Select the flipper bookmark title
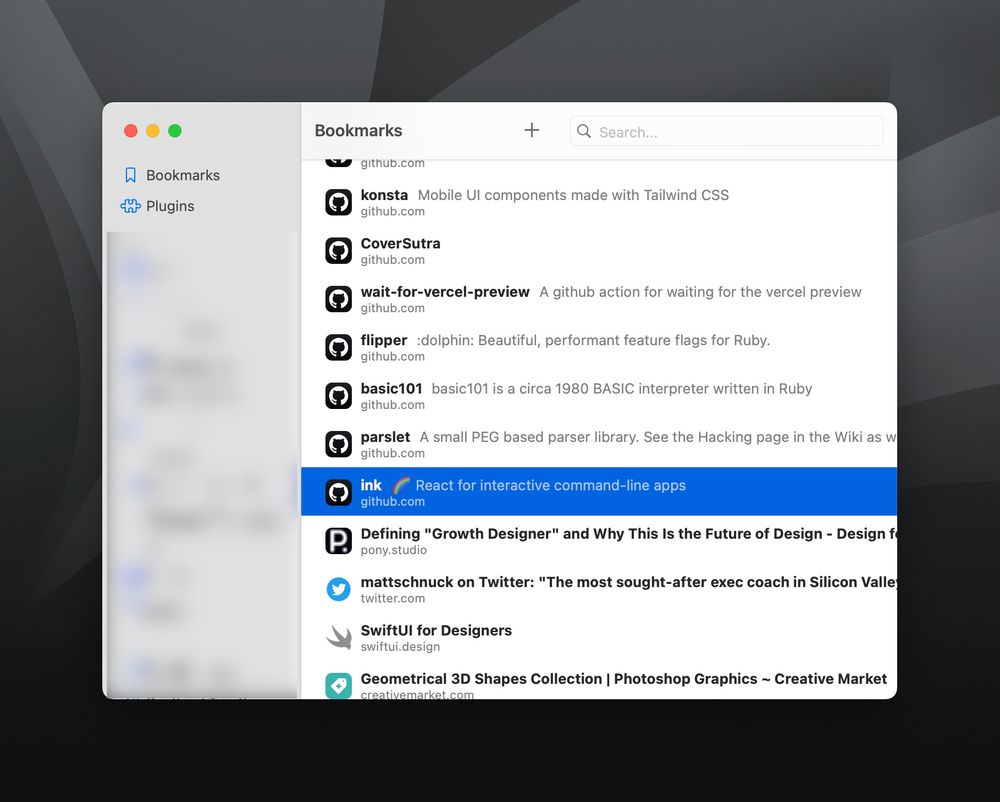The height and width of the screenshot is (802, 1000). 383,340
